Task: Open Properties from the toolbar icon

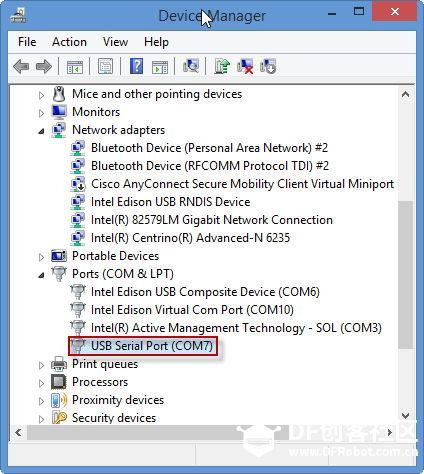Action: 105,66
